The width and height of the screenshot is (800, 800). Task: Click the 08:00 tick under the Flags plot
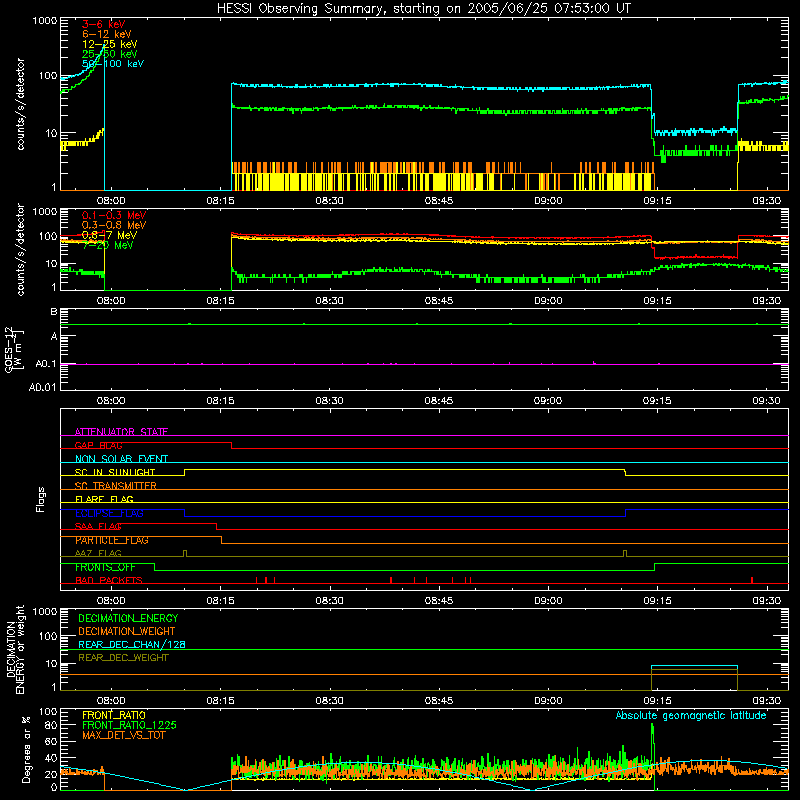[x=111, y=601]
